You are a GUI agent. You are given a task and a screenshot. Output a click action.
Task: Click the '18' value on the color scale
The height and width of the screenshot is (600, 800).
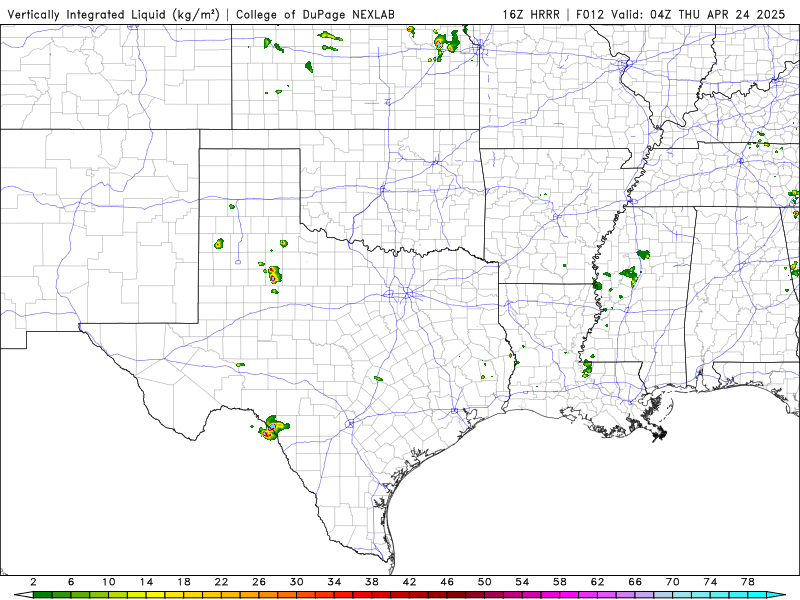[x=184, y=582]
